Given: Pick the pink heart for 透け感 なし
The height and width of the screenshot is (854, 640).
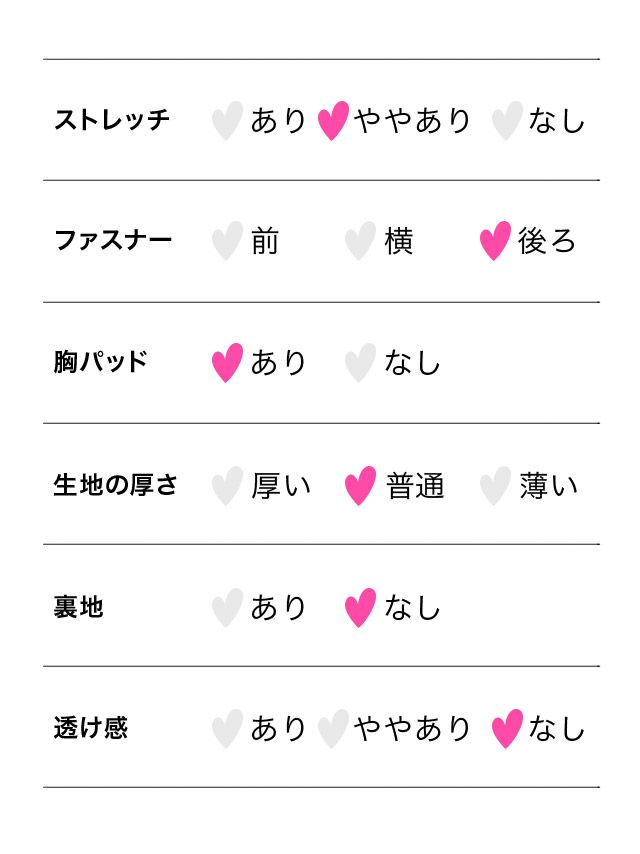Looking at the screenshot, I should 507,729.
